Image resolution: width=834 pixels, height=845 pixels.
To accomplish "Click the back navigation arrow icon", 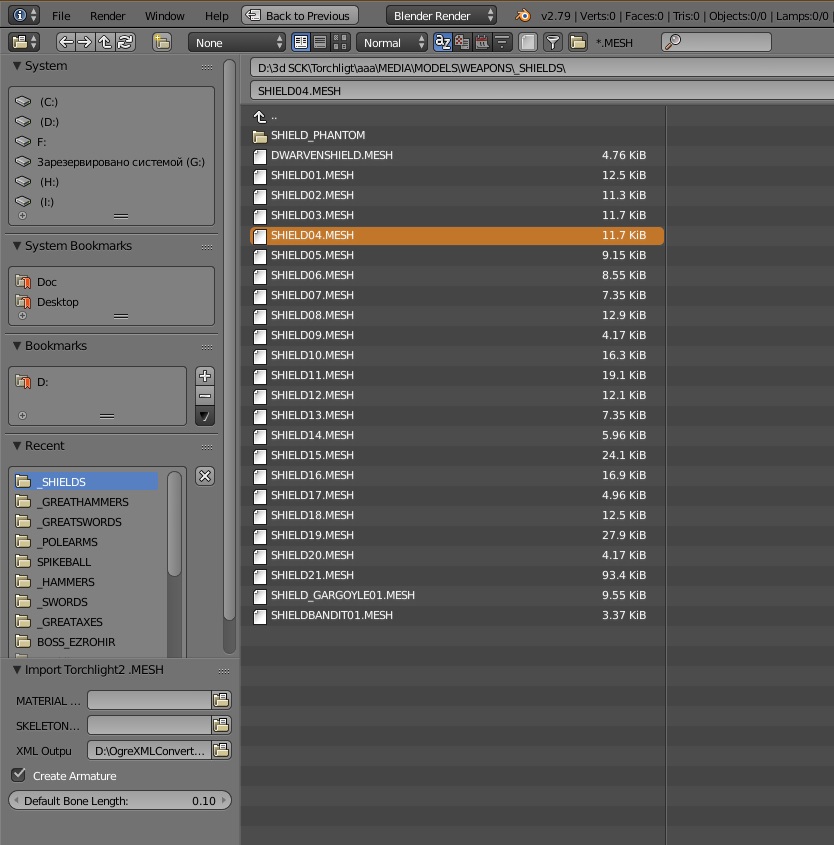I will point(66,42).
